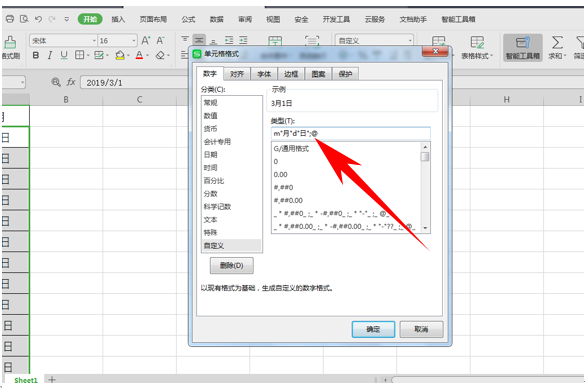Click the eraser clear icon
Screen dimensions: 585x388
160,55
